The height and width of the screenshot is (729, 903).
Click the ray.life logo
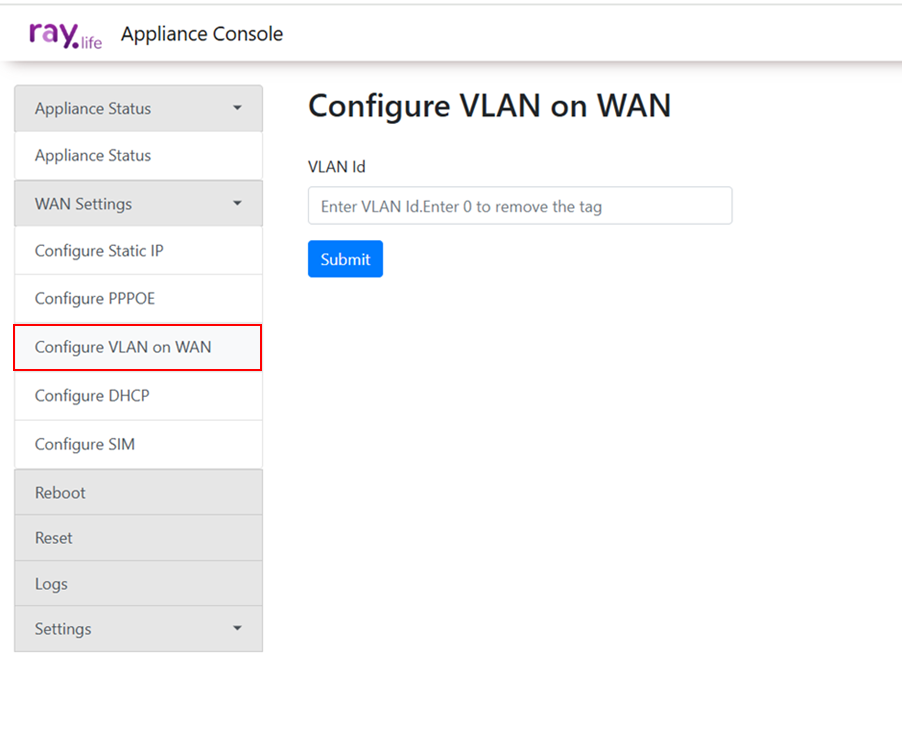click(x=65, y=35)
